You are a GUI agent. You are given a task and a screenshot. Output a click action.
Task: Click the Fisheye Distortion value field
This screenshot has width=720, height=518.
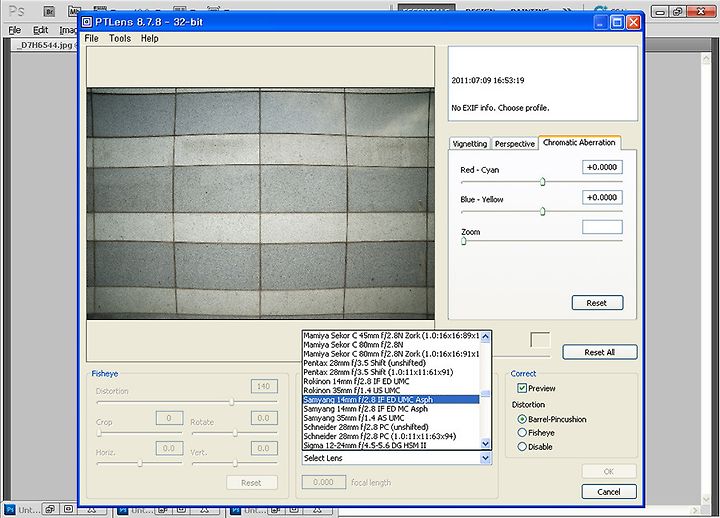(264, 386)
